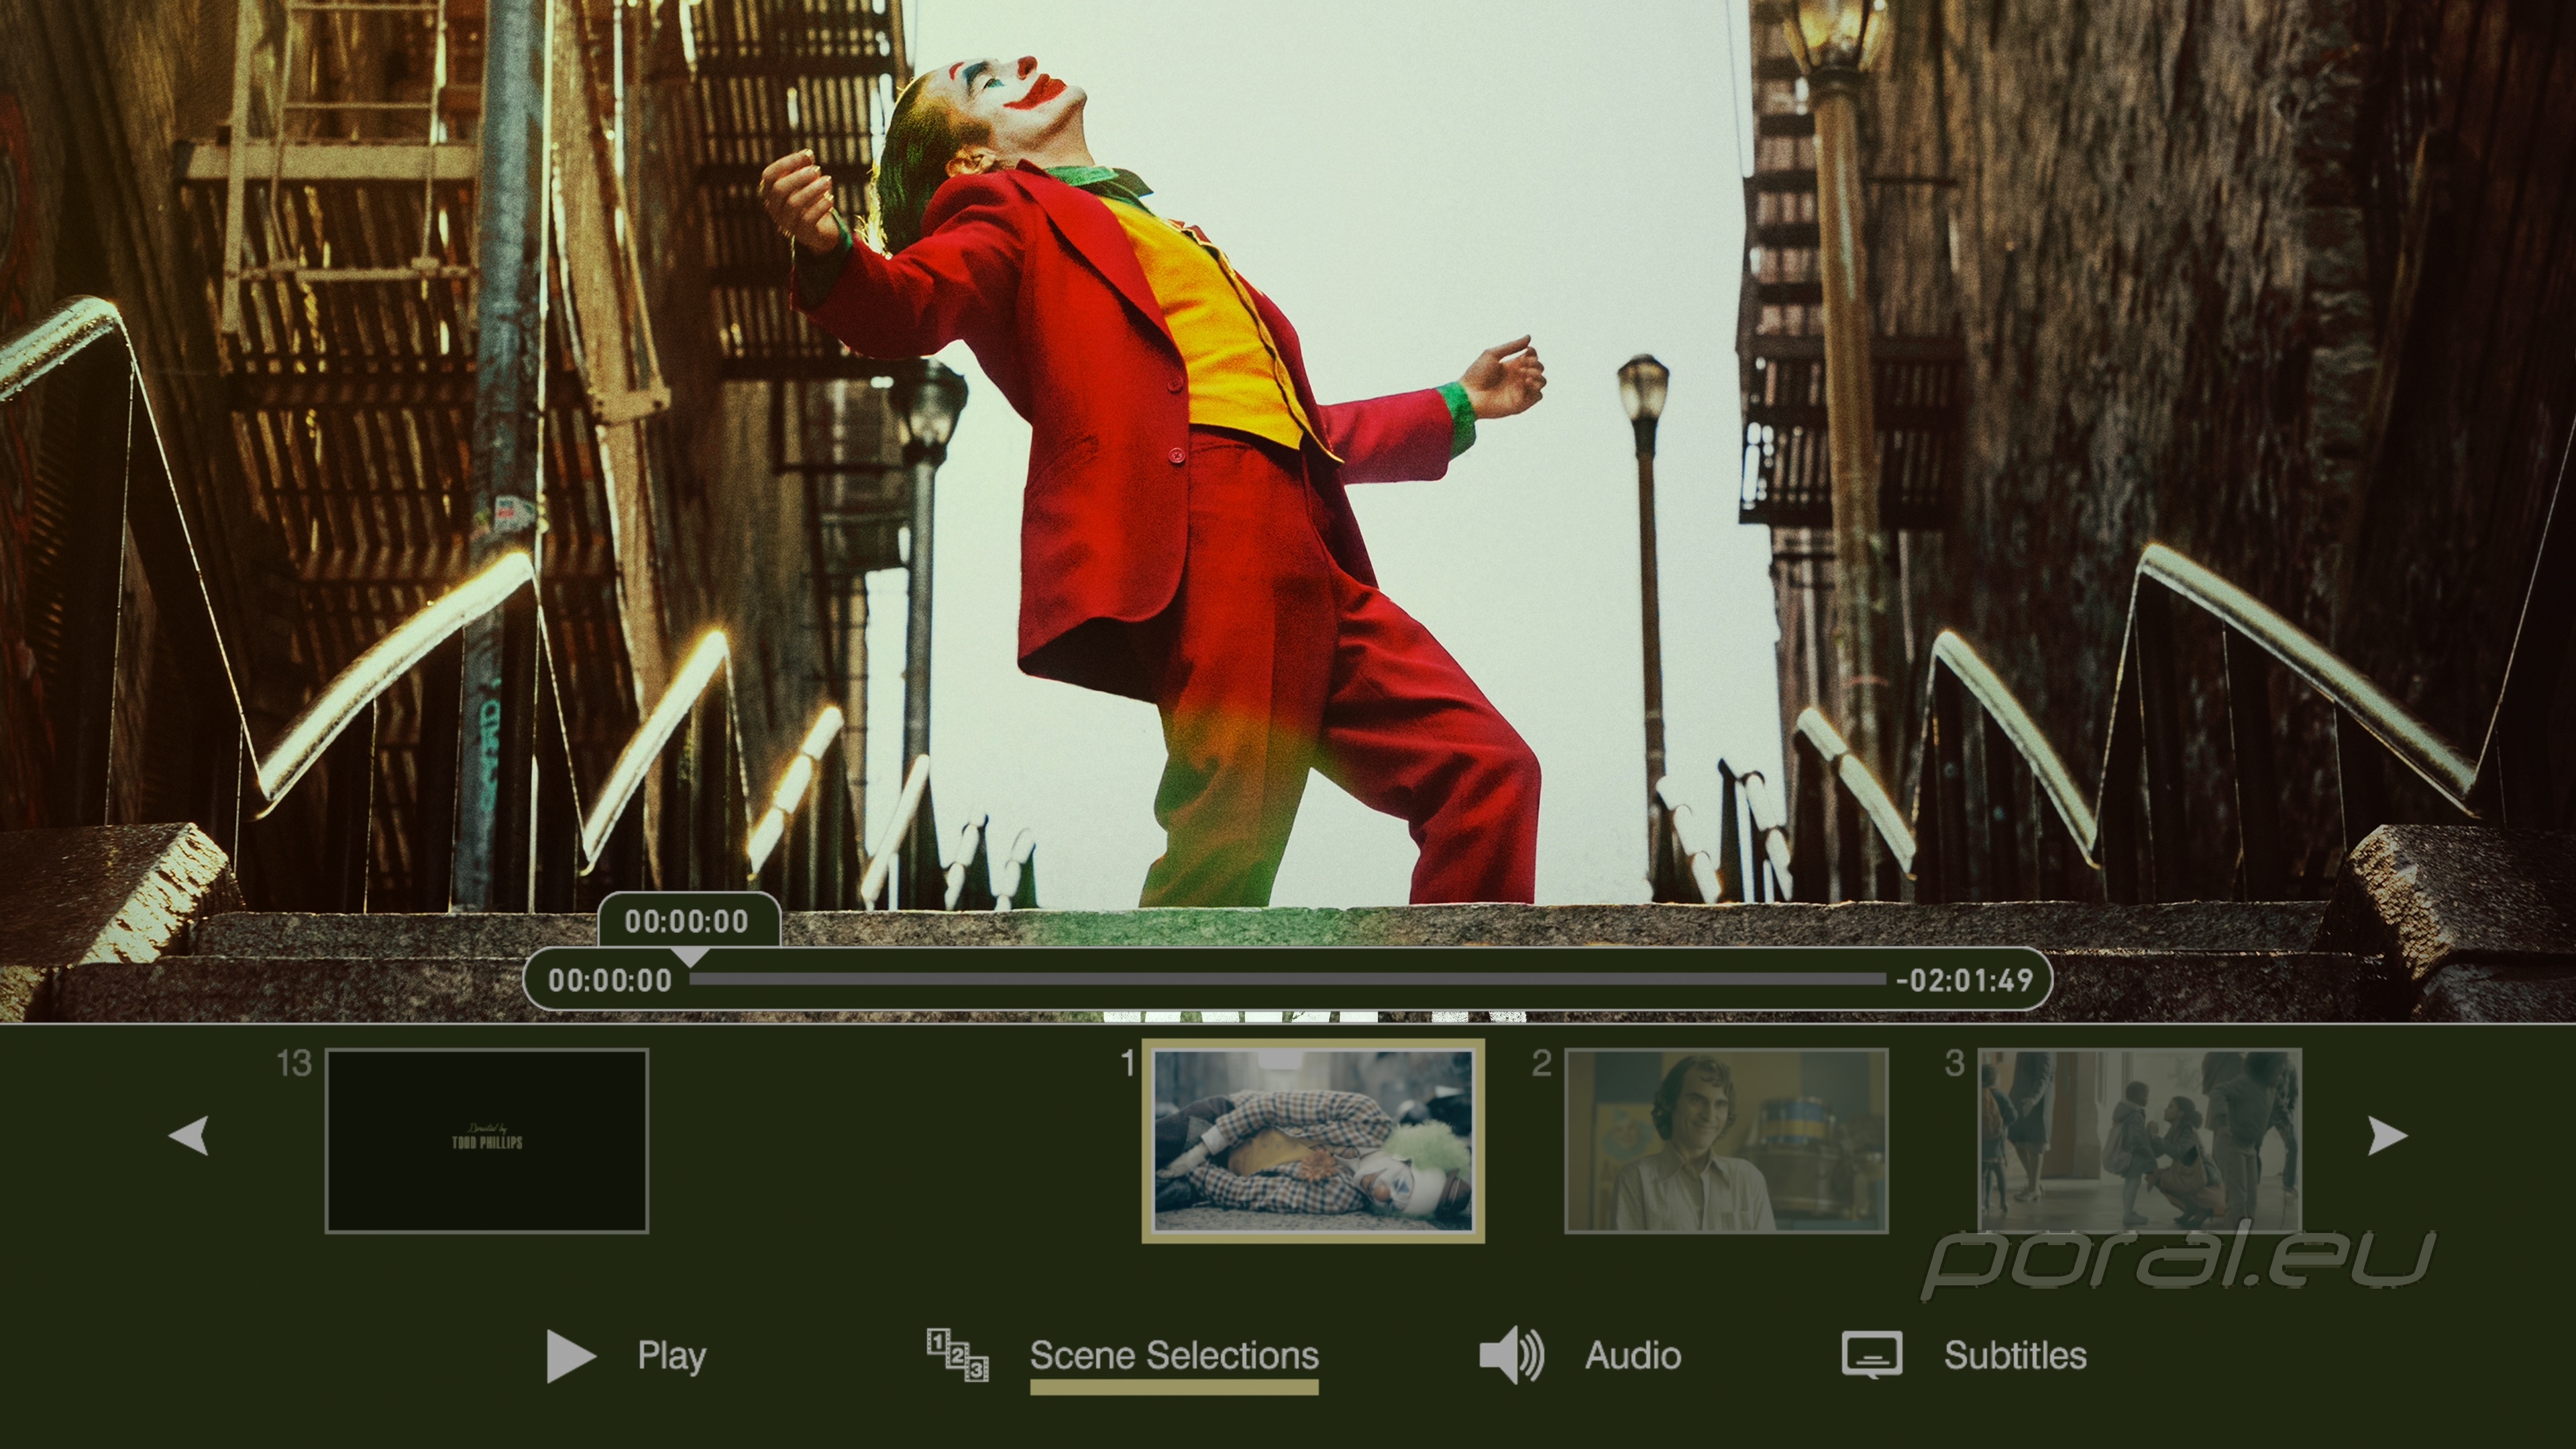Open the Audio menu item
The width and height of the screenshot is (2576, 1449).
(x=1633, y=1356)
